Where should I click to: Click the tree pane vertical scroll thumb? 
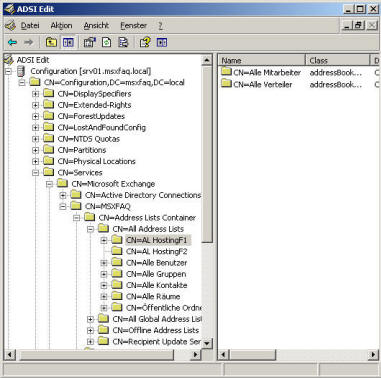click(x=207, y=154)
